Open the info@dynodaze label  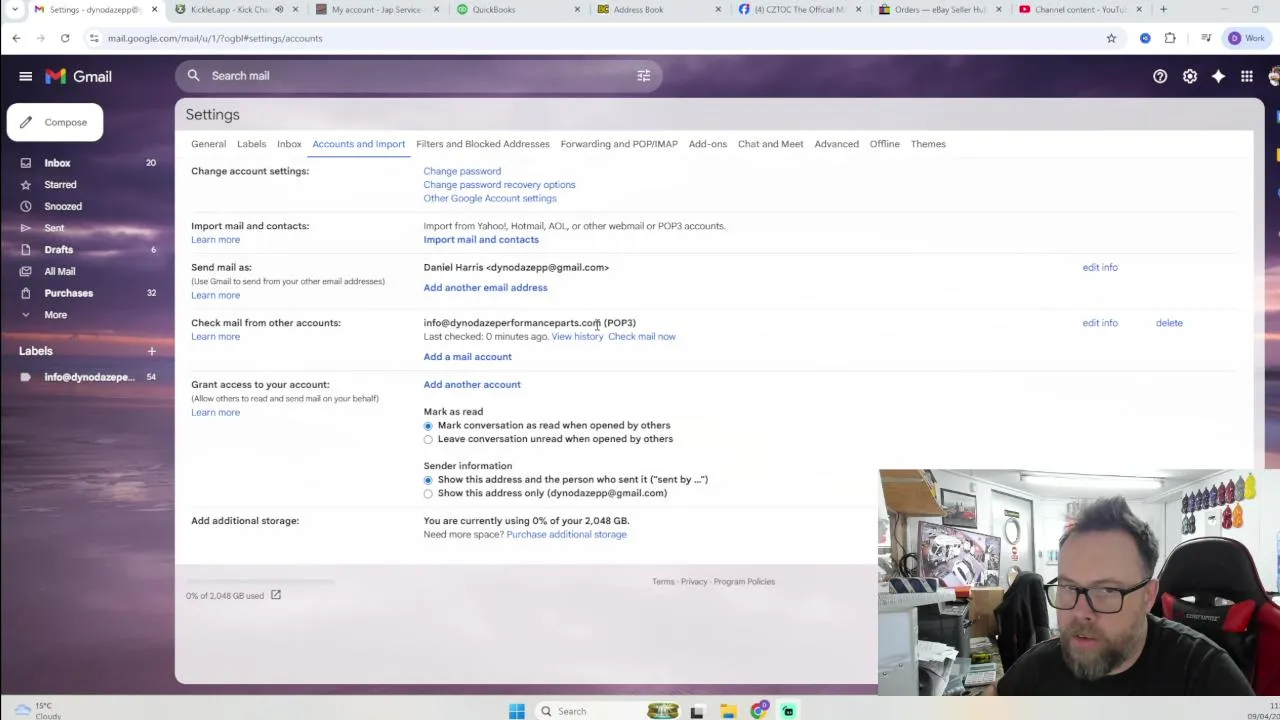pos(89,377)
